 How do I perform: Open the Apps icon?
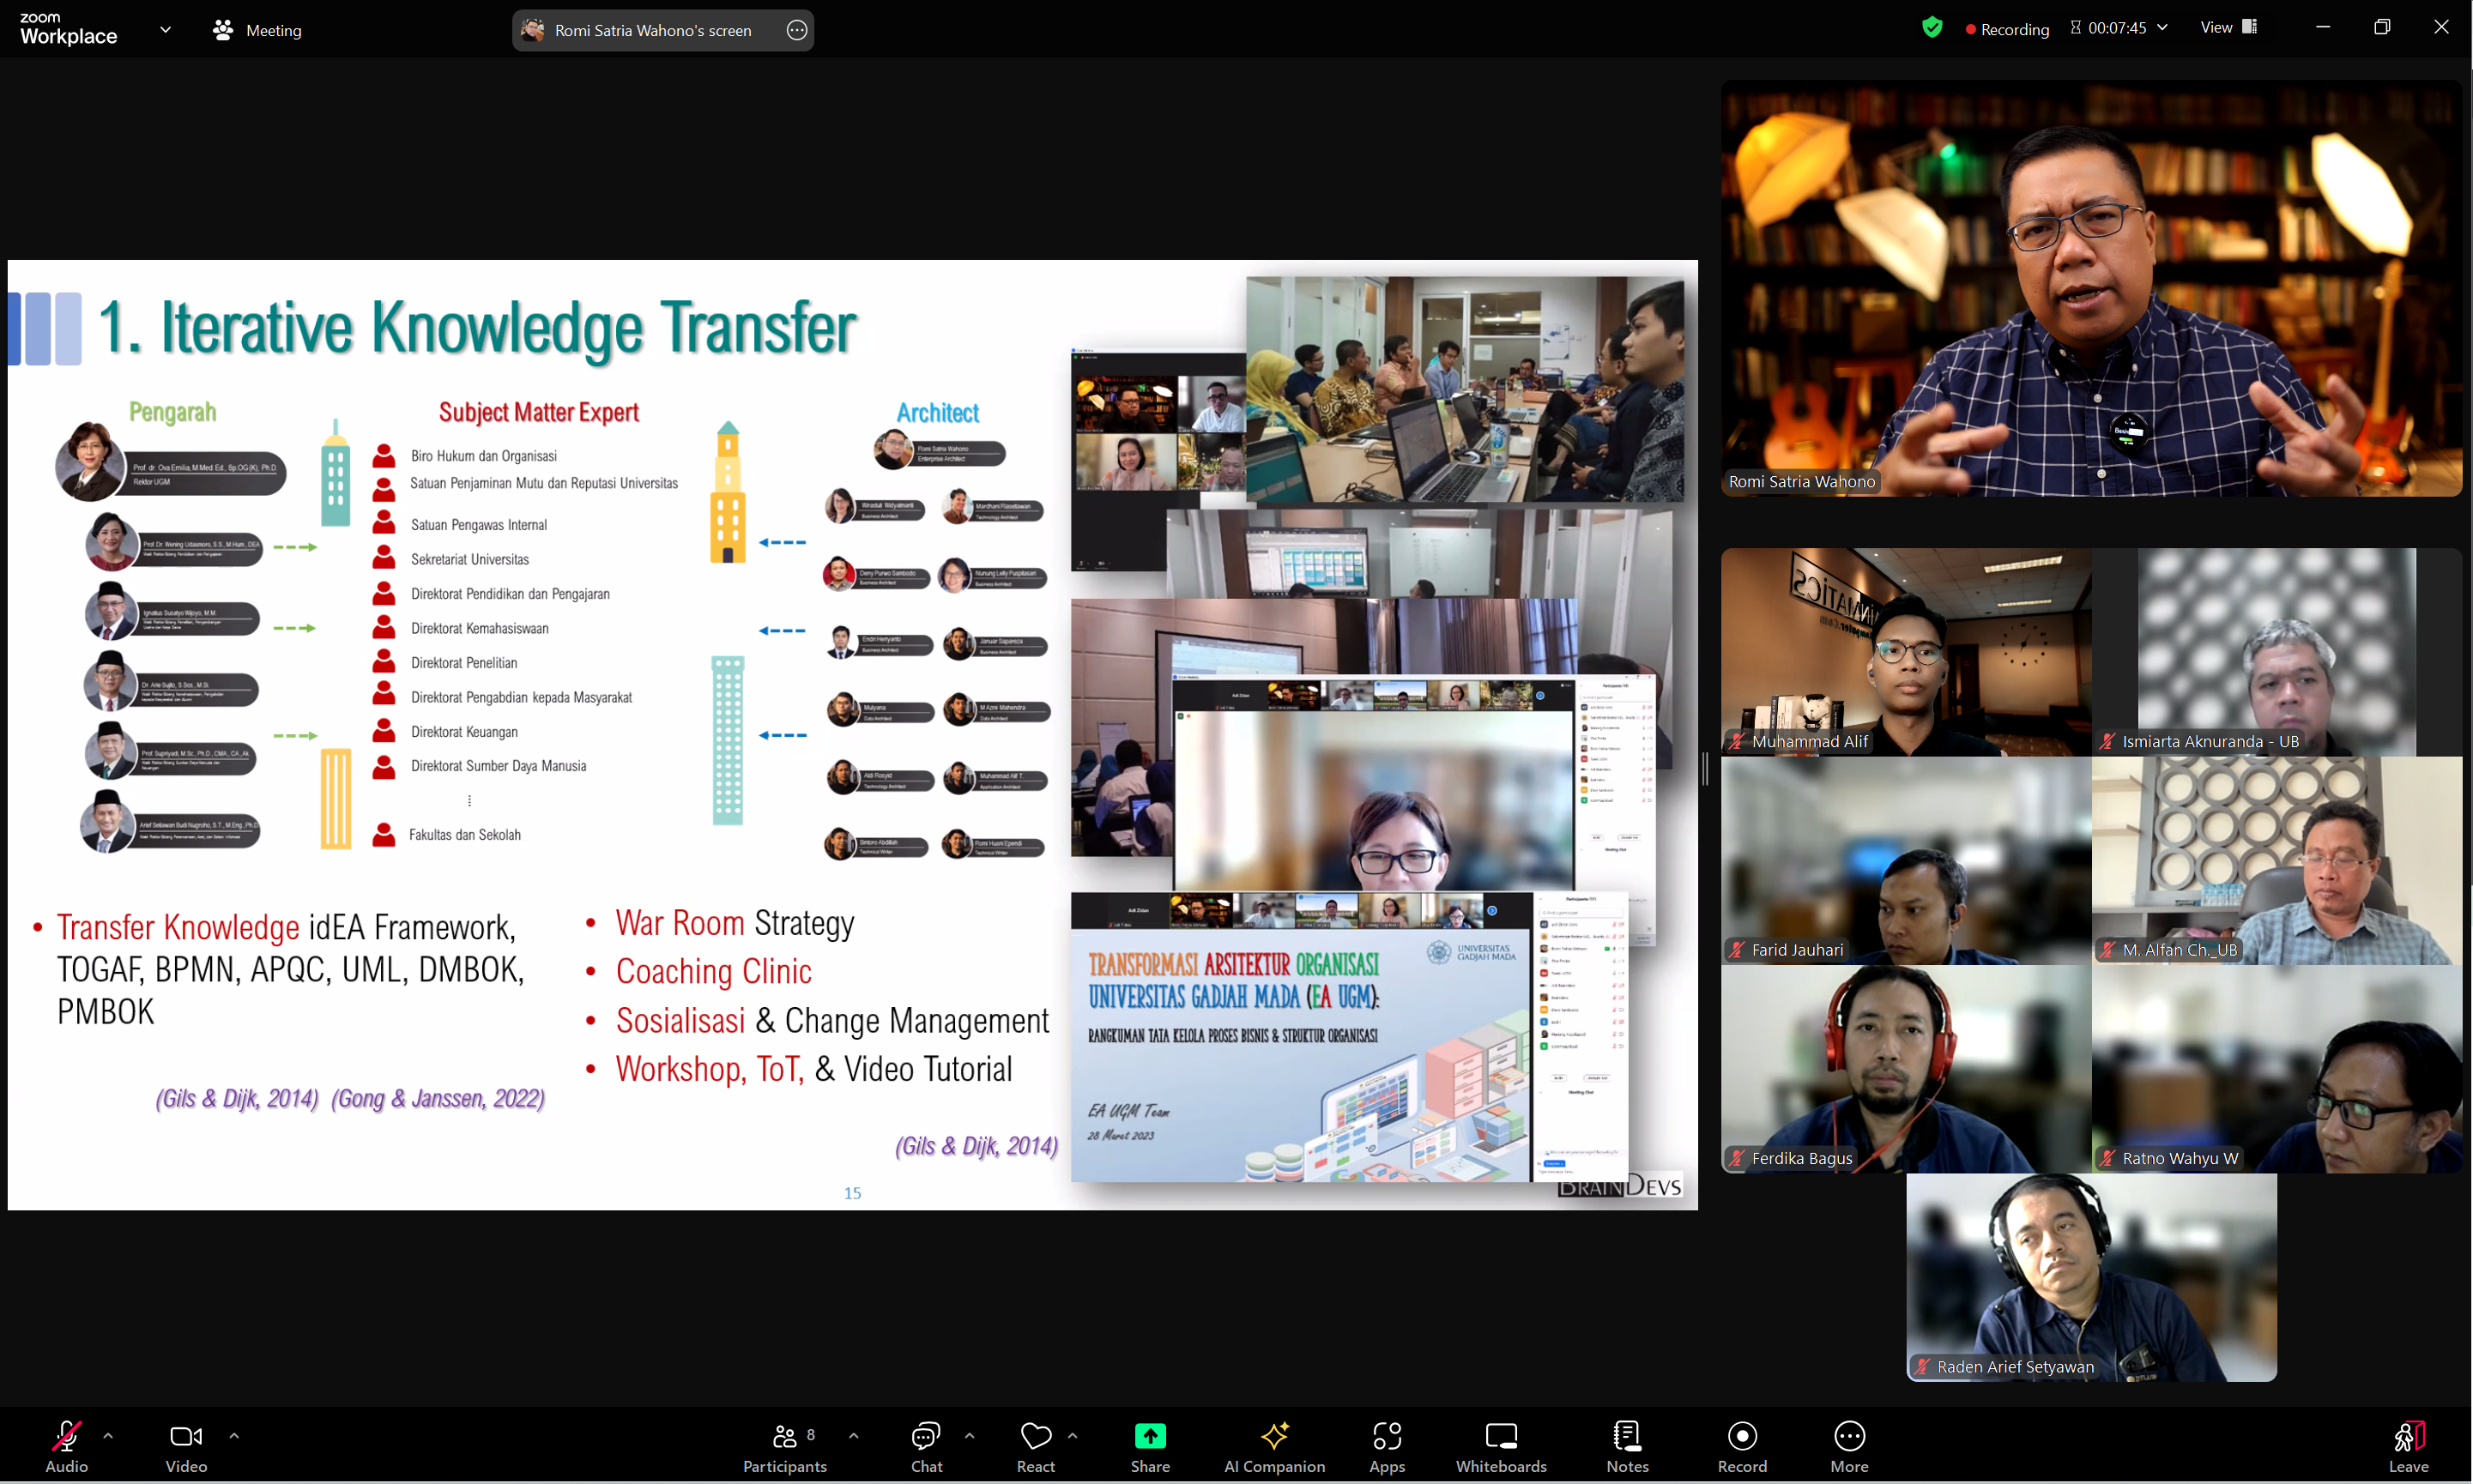[1387, 1437]
